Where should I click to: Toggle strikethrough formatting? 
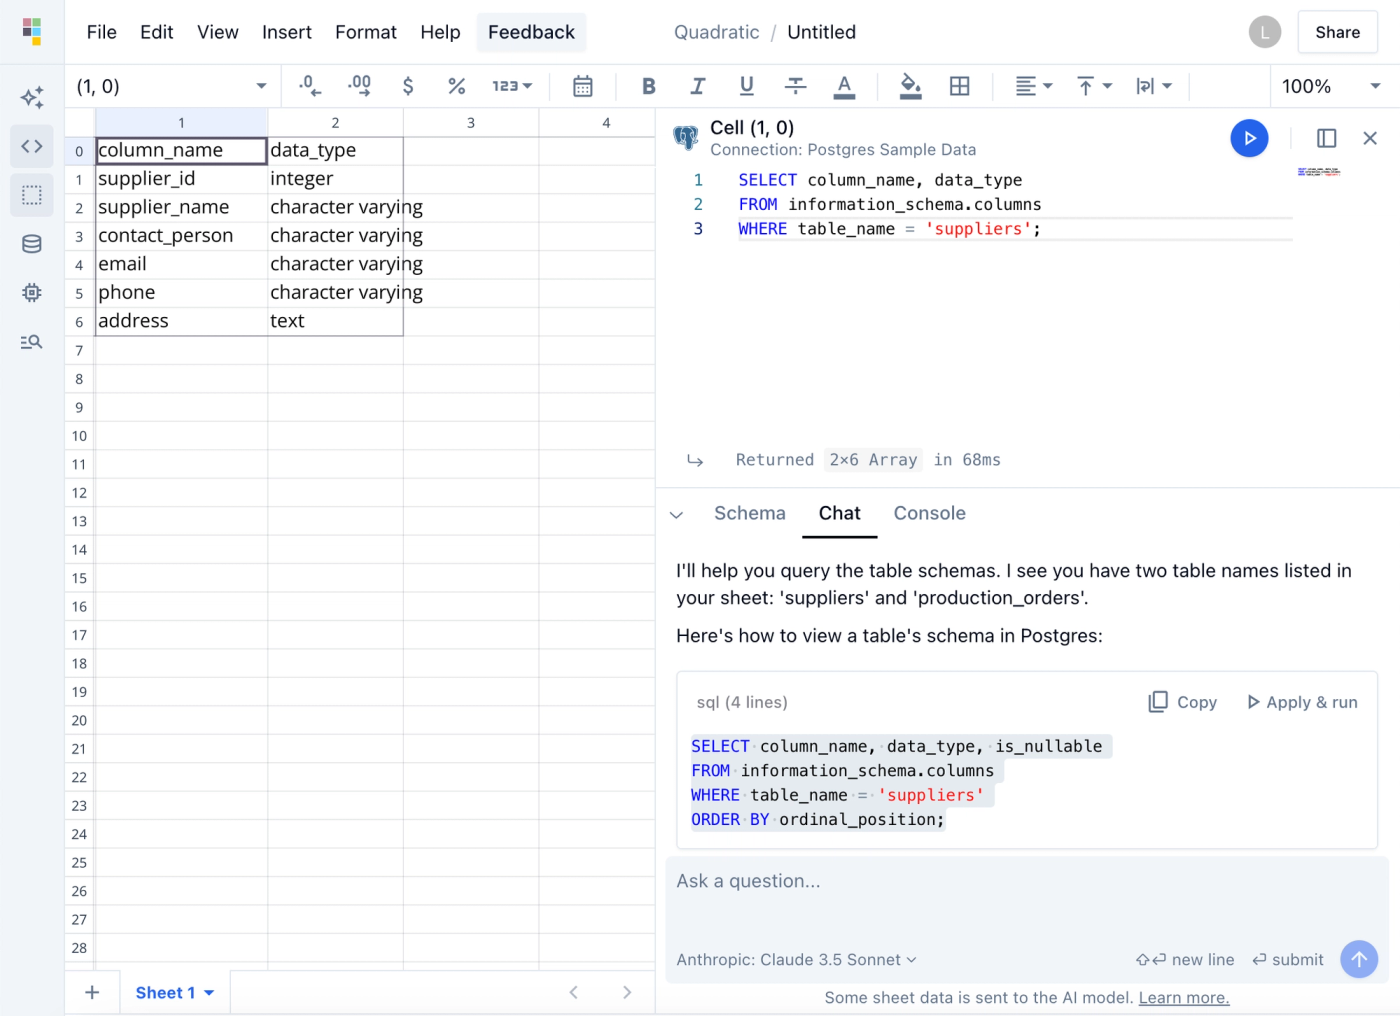[x=795, y=86]
